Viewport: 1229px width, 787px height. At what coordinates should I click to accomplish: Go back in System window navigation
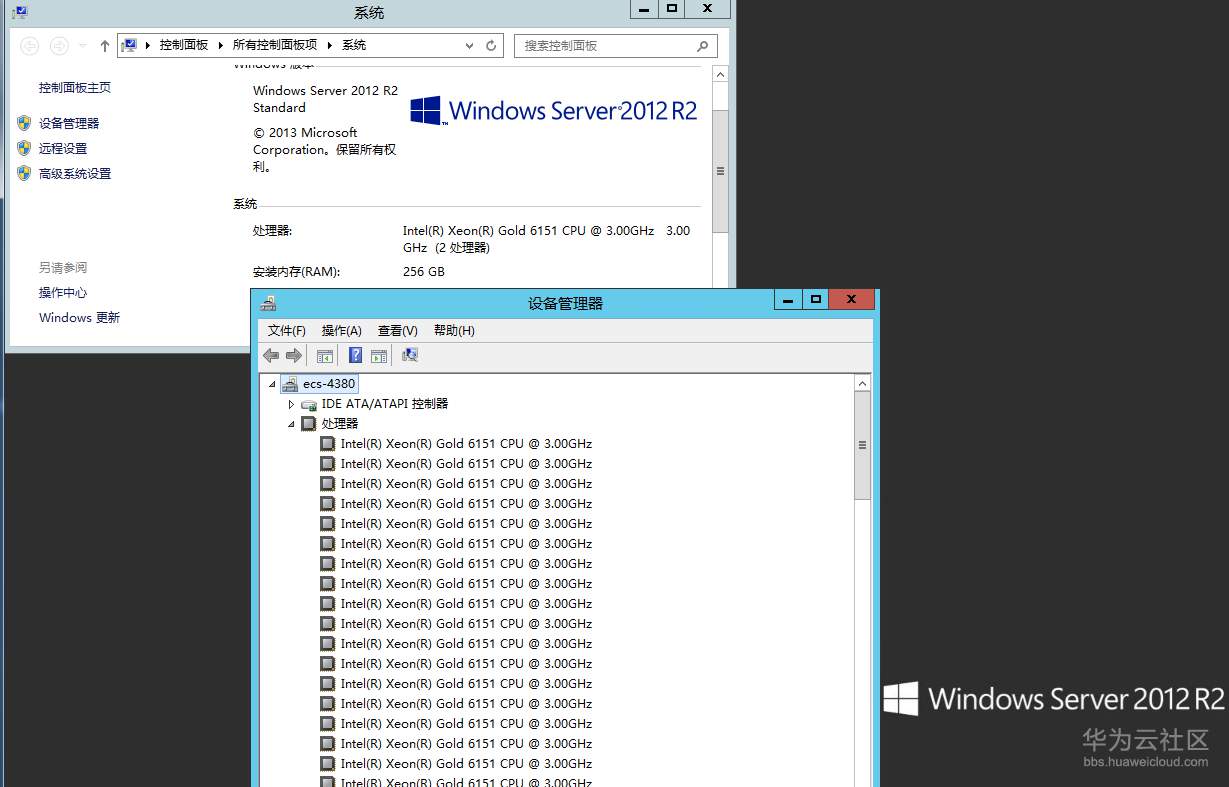tap(30, 45)
